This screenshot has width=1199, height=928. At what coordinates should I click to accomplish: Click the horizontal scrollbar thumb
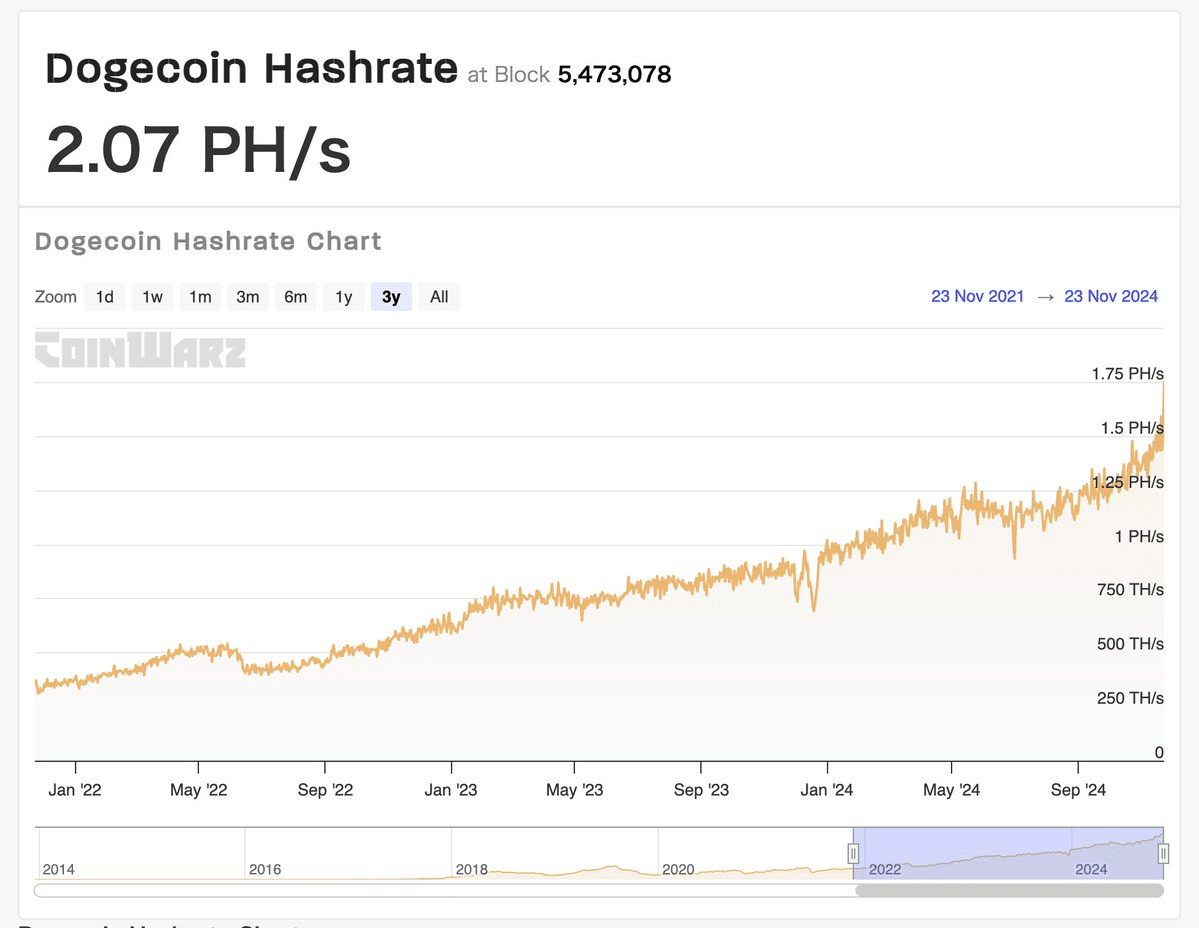coord(1009,890)
